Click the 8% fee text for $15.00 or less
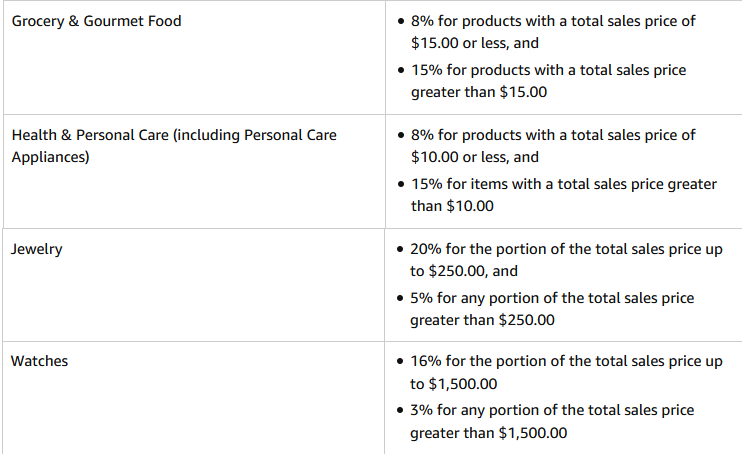742x454 pixels. [553, 32]
